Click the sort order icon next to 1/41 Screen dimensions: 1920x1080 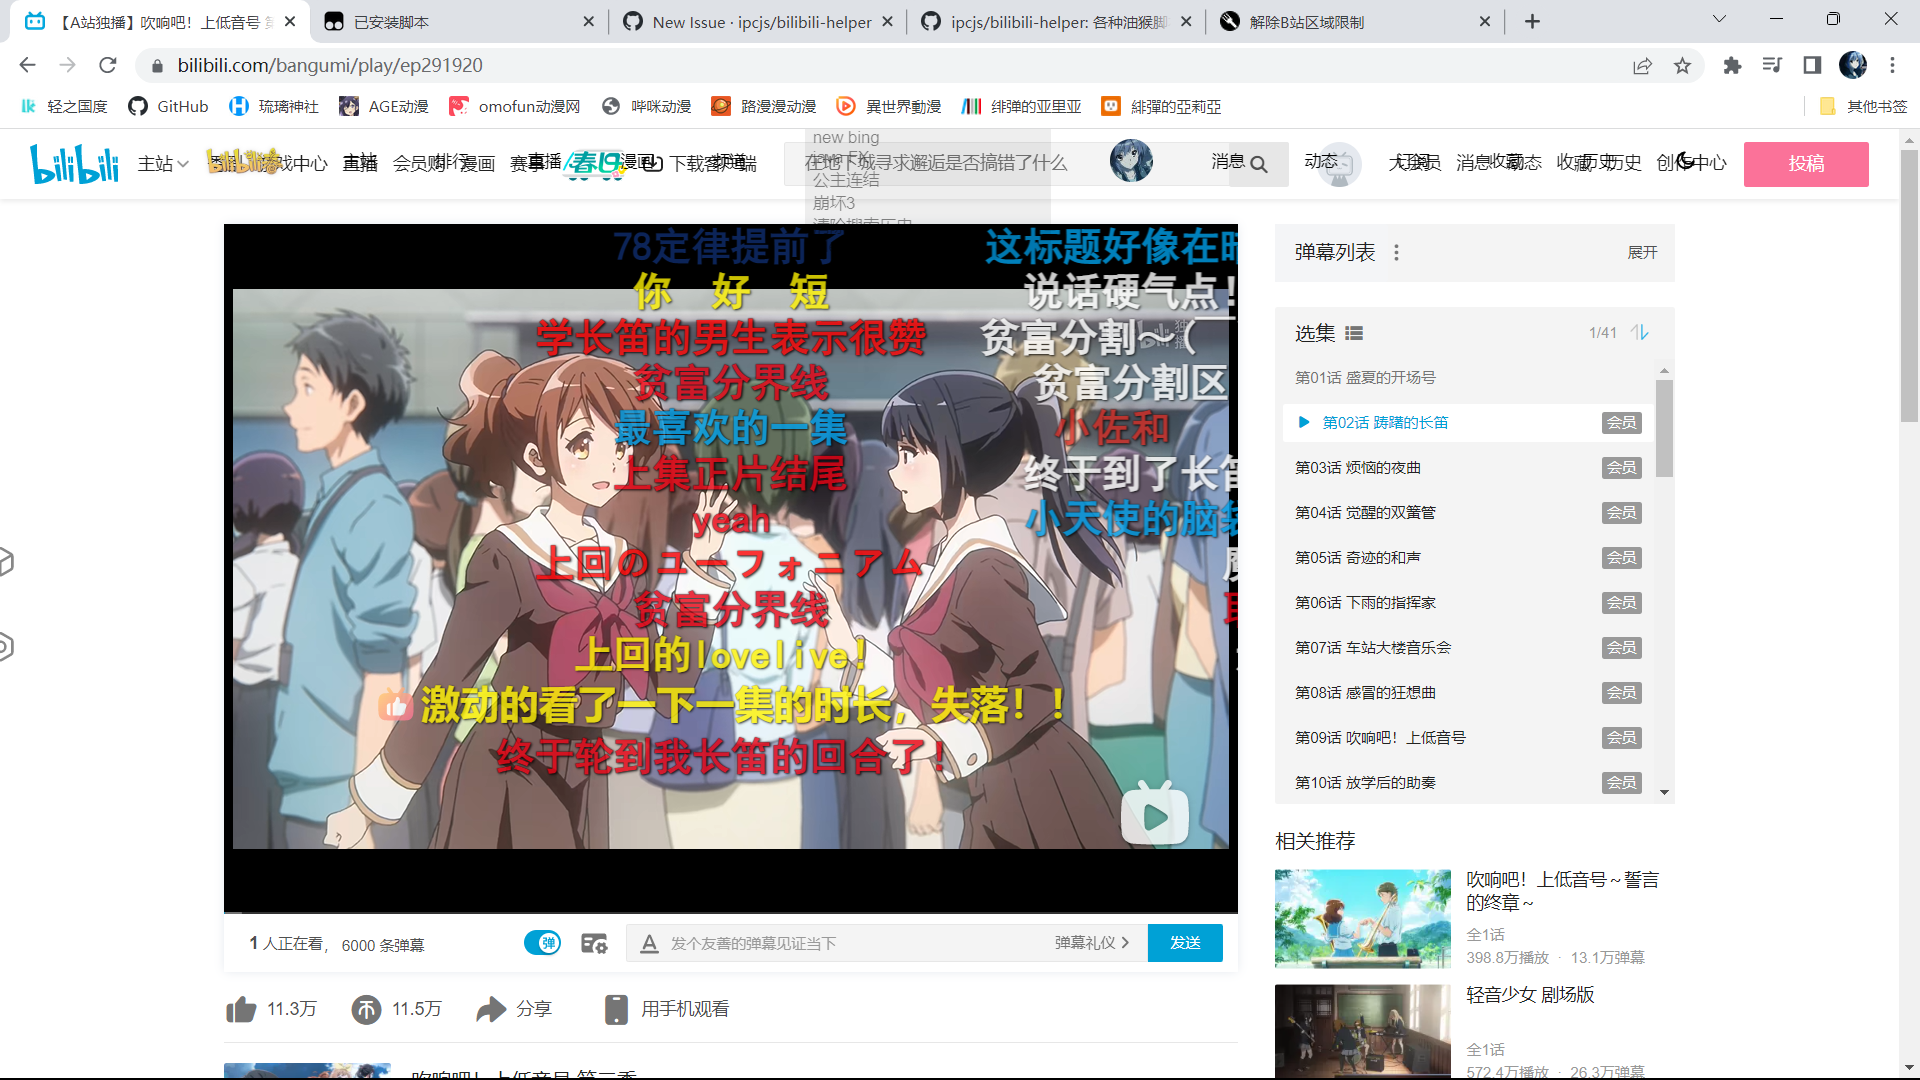click(1640, 333)
